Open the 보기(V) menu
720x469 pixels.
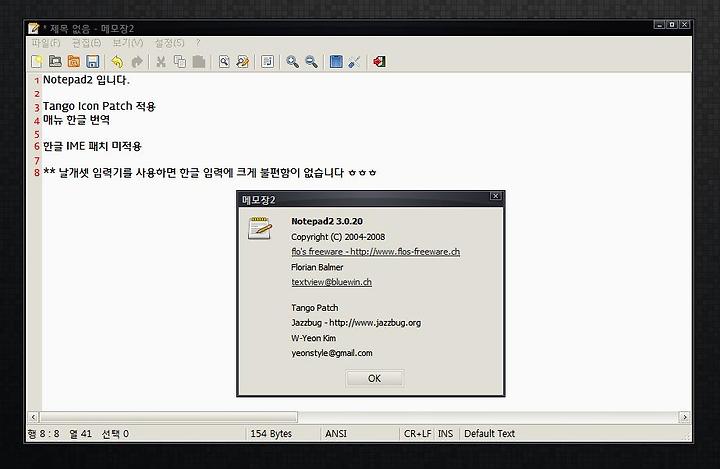(x=128, y=43)
